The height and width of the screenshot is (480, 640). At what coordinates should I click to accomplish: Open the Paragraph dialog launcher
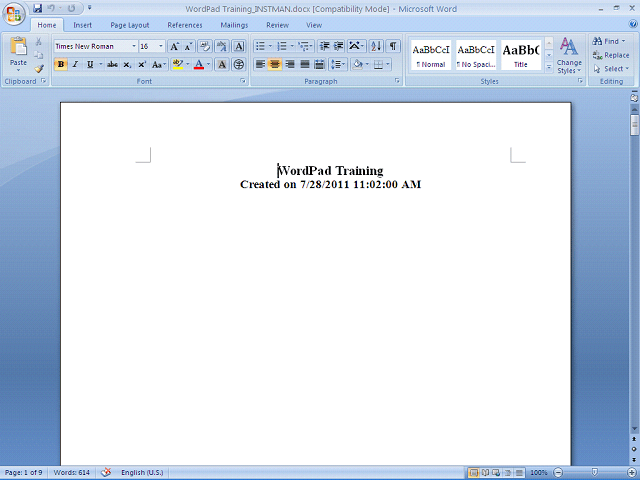(x=397, y=81)
